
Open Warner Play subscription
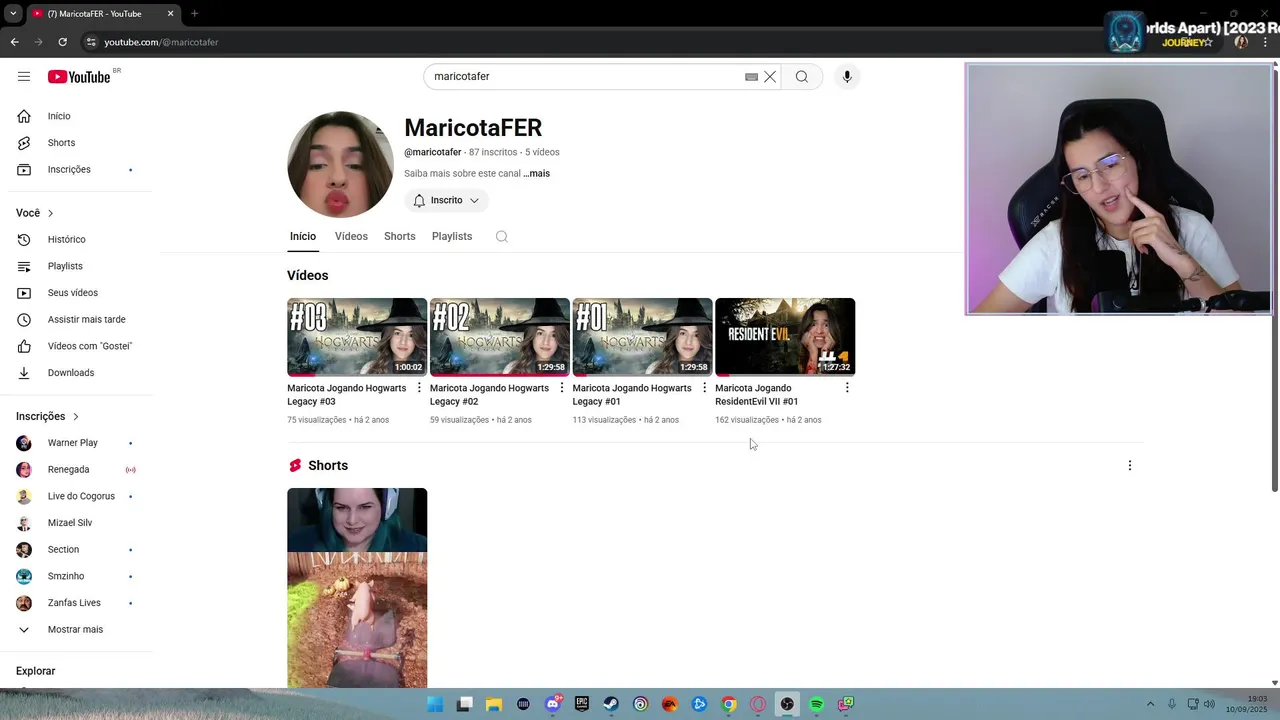(76, 443)
